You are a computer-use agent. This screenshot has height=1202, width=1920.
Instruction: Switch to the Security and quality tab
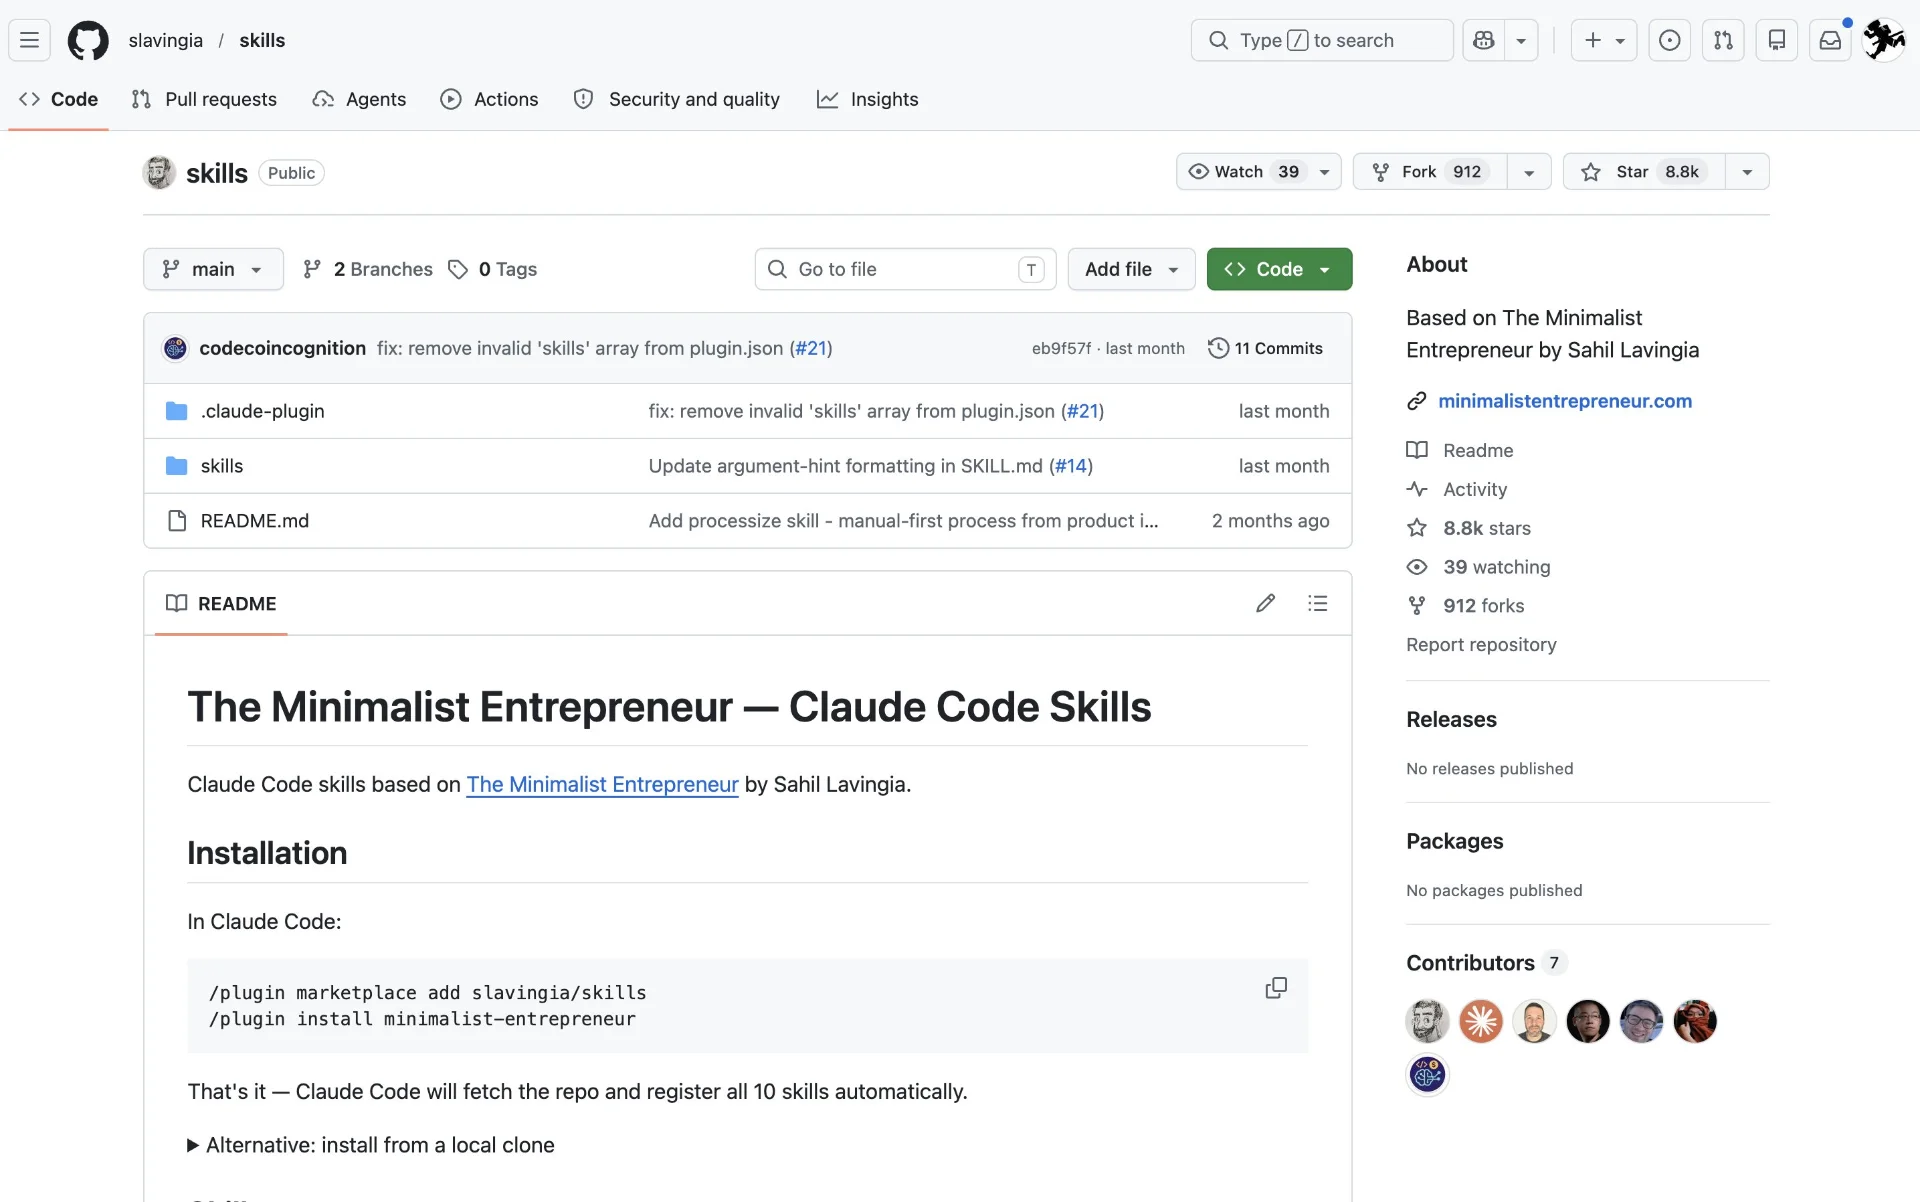tap(677, 99)
